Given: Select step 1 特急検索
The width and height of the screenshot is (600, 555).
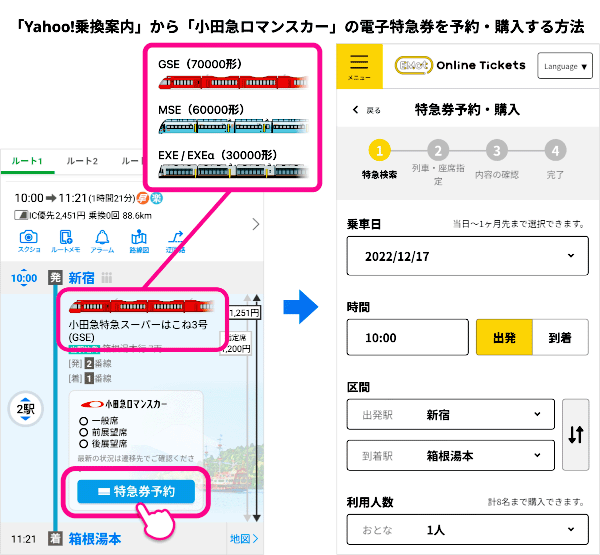Looking at the screenshot, I should click(x=379, y=160).
